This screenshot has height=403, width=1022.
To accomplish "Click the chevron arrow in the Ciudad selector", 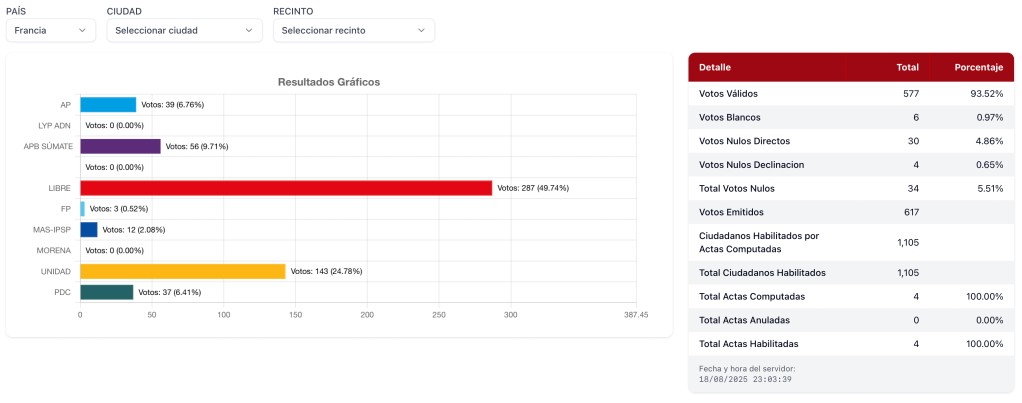I will (250, 30).
